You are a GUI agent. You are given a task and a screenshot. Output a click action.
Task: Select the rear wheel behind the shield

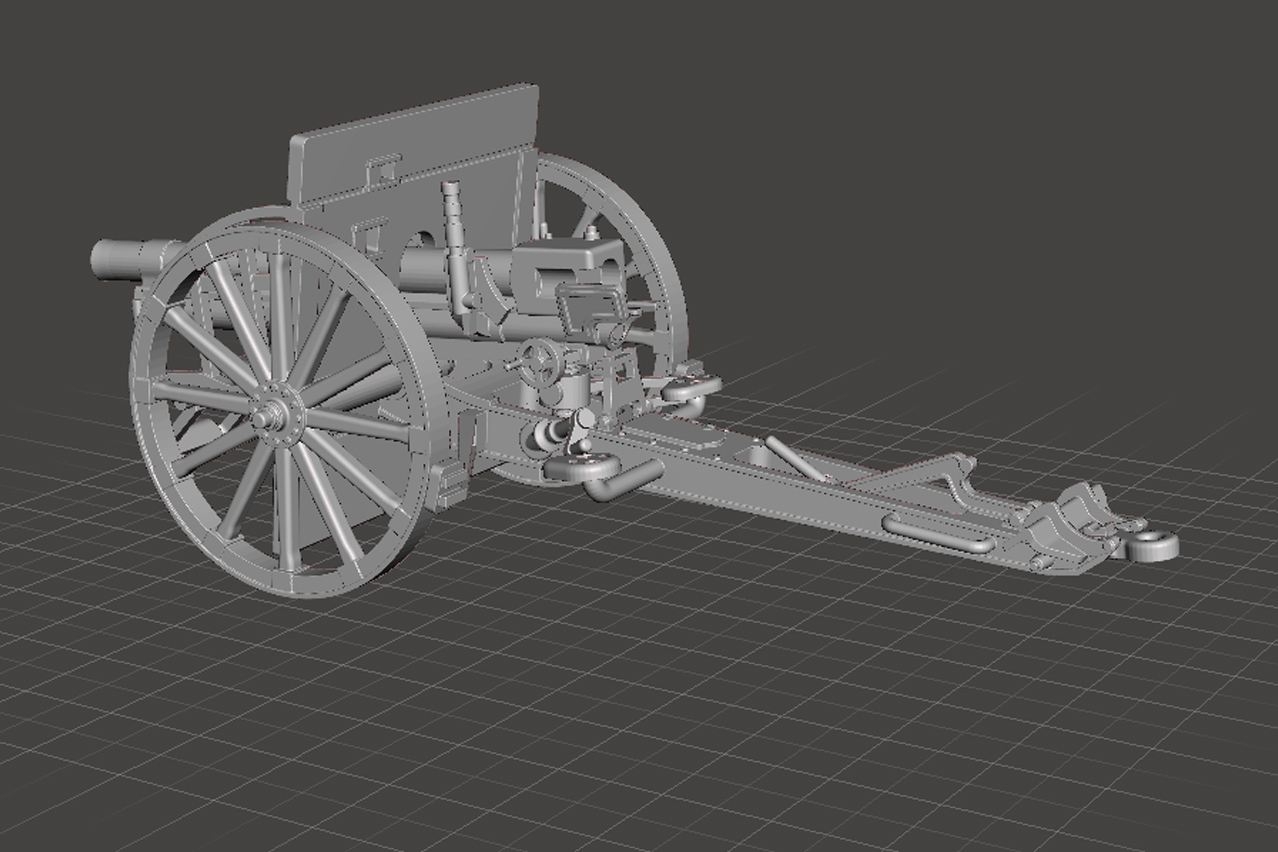pos(640,230)
